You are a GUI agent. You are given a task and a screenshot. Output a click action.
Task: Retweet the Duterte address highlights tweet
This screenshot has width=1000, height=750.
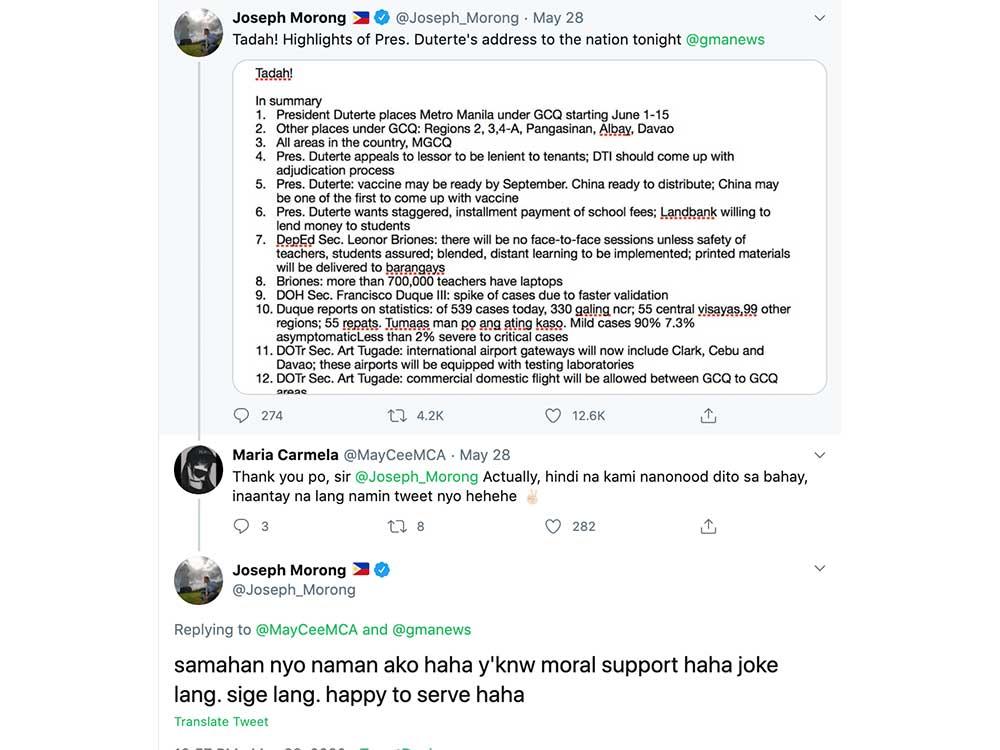point(397,415)
